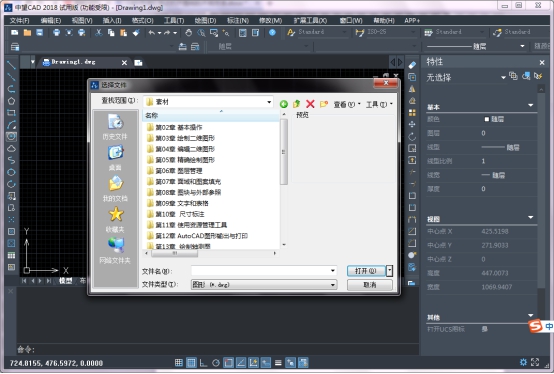Image resolution: width=554 pixels, height=374 pixels.
Task: Select the favorites star shortcut
Action: (115, 220)
